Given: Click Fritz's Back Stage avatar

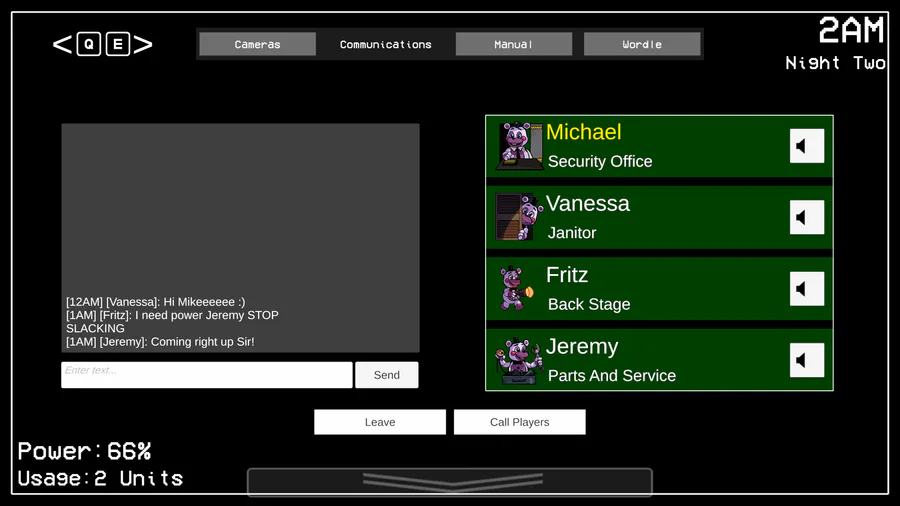Looking at the screenshot, I should tap(517, 288).
